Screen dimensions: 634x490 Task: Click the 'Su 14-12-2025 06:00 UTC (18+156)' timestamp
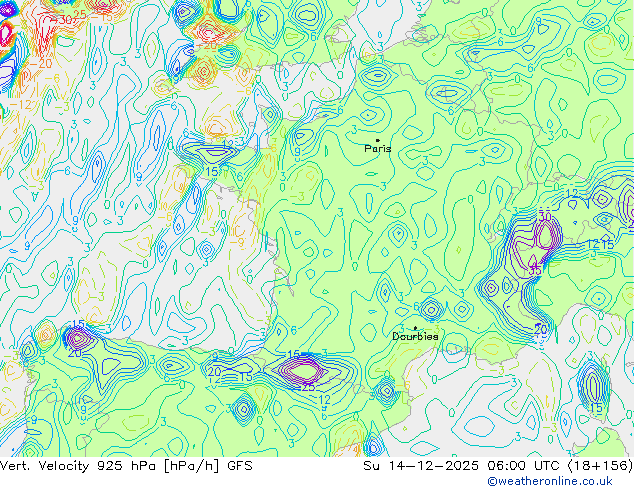(498, 466)
